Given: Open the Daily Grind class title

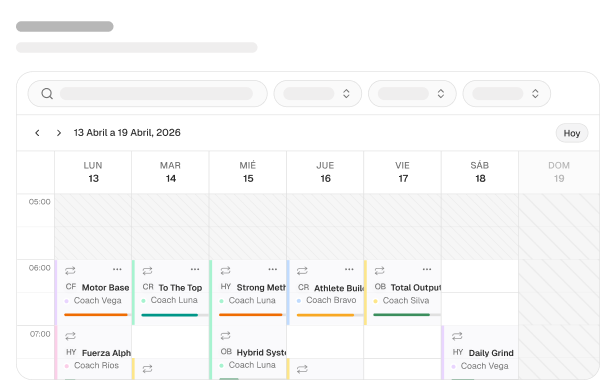Looking at the screenshot, I should (491, 353).
